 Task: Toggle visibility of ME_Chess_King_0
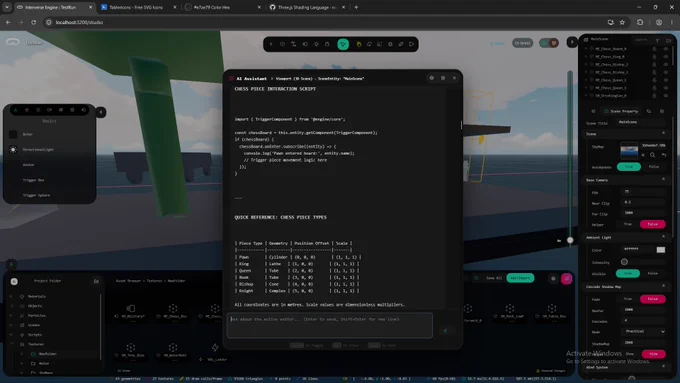[x=666, y=57]
